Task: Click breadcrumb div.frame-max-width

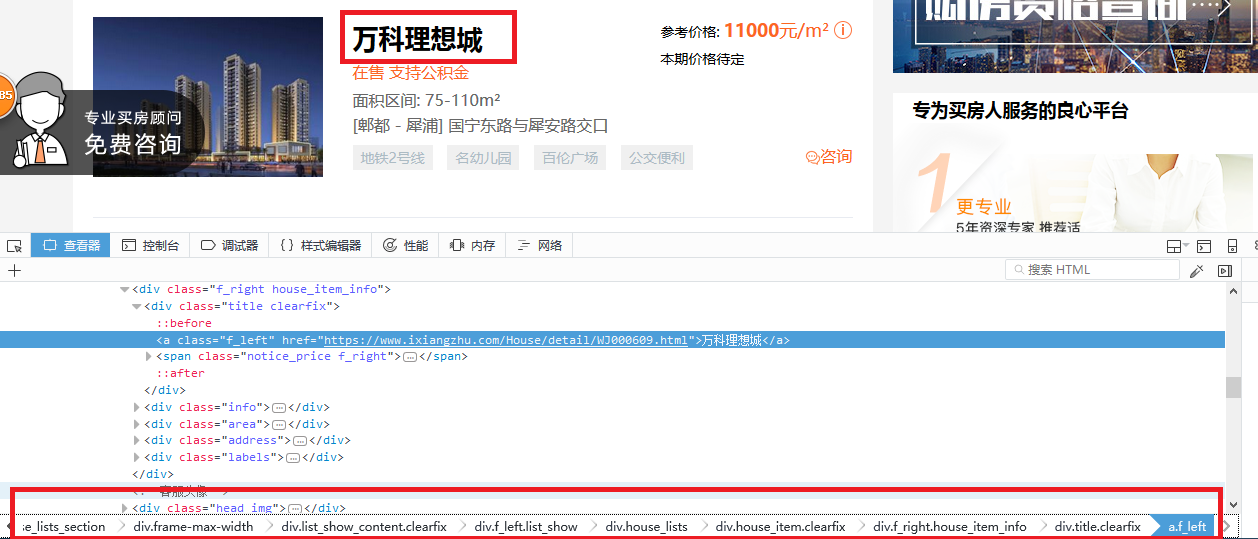Action: pyautogui.click(x=193, y=526)
